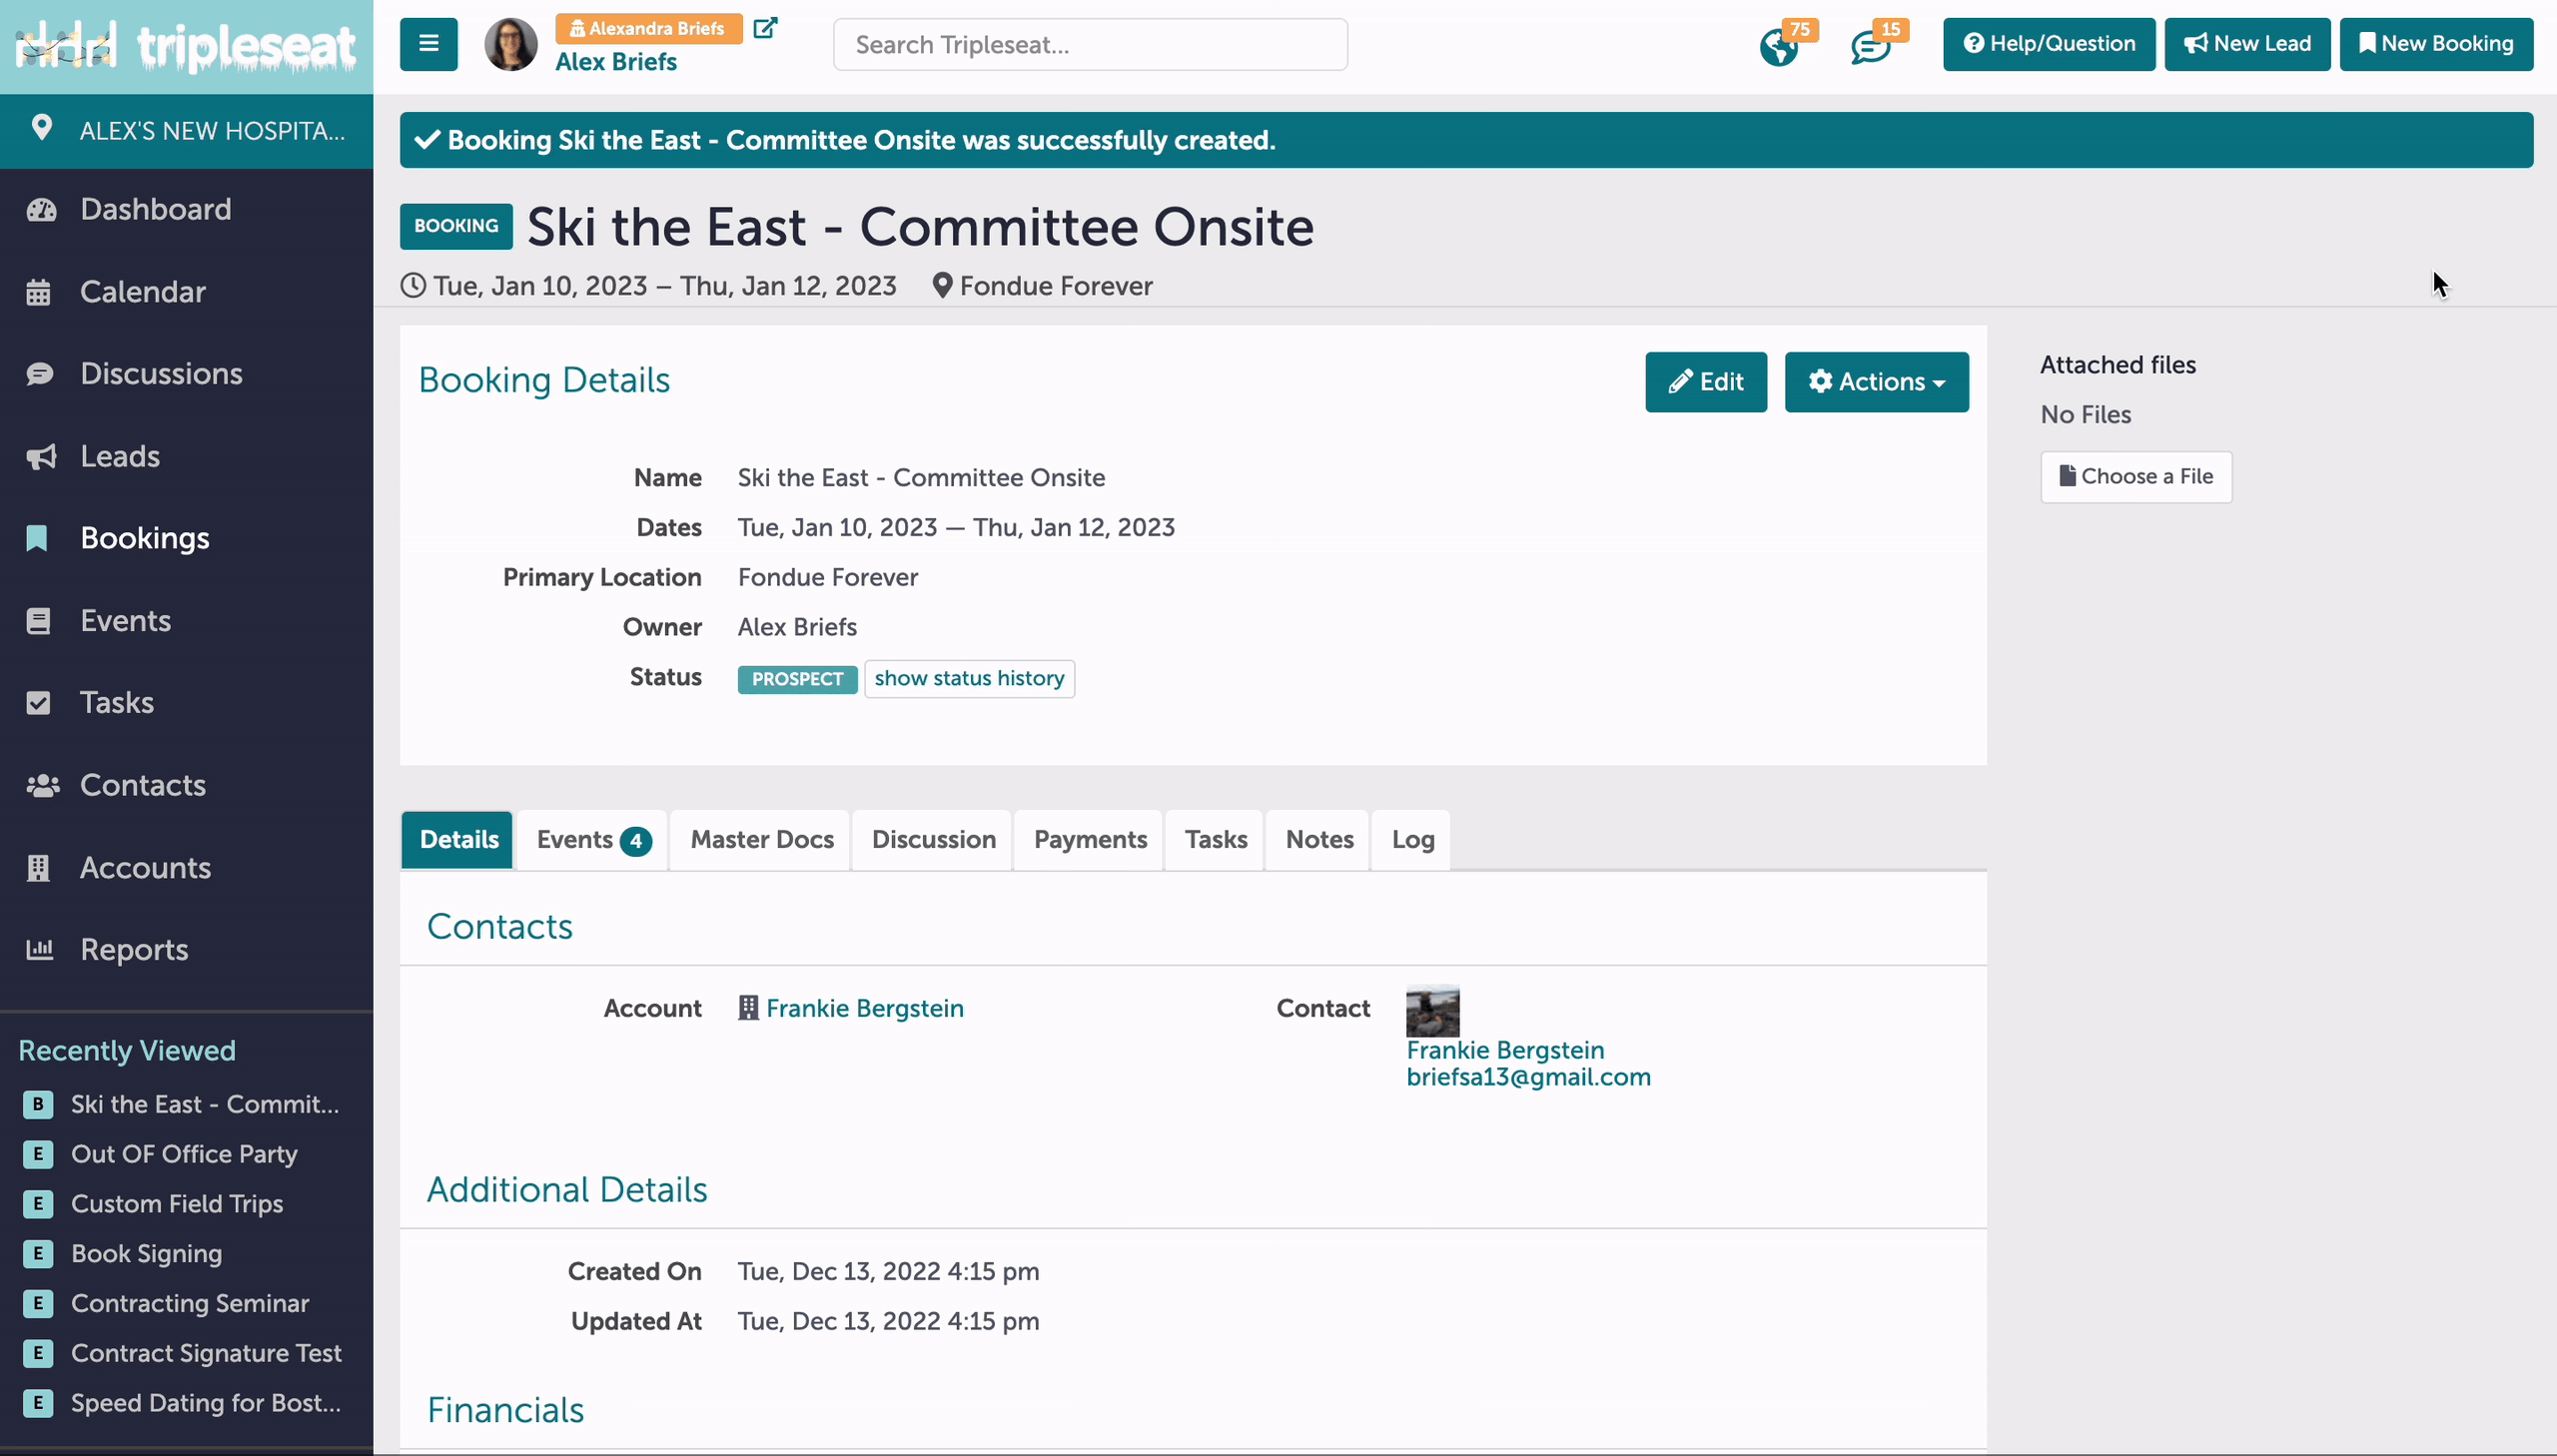Open the Log tab
This screenshot has width=2557, height=1456.
tap(1412, 839)
